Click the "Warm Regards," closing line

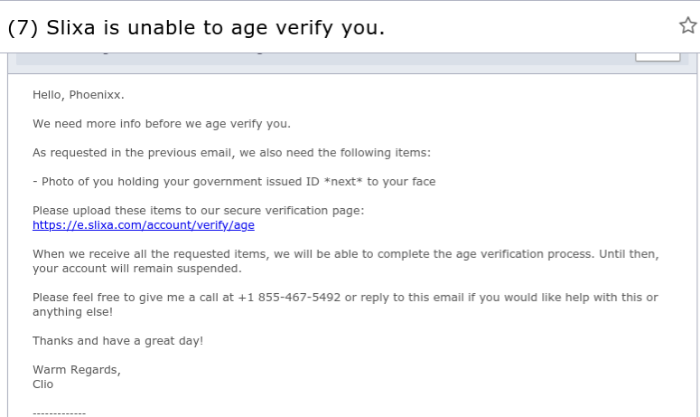point(76,370)
